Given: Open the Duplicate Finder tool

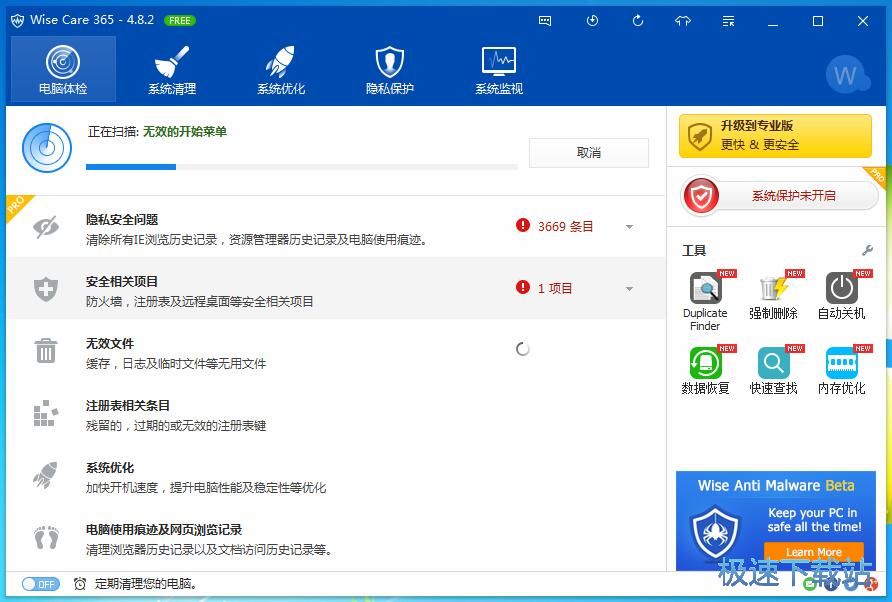Looking at the screenshot, I should 705,301.
